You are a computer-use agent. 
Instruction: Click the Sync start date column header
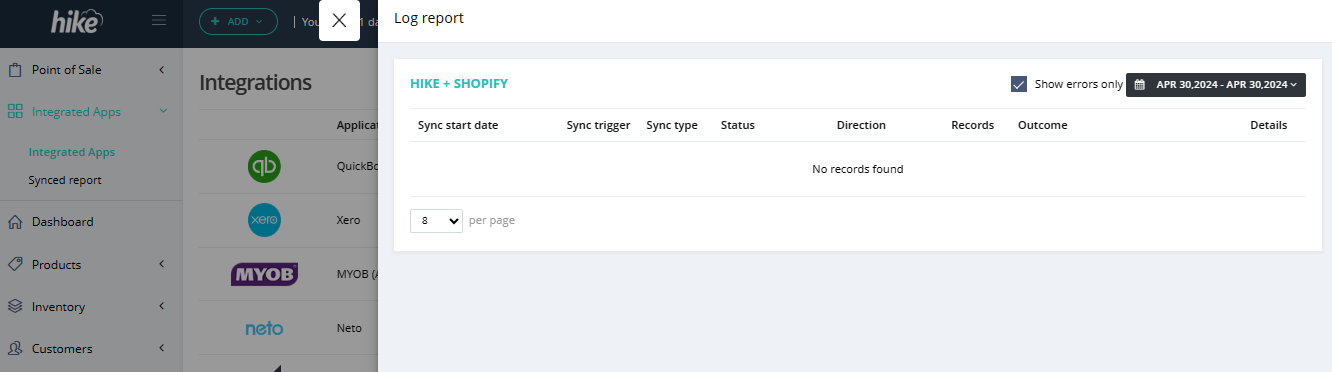click(458, 126)
